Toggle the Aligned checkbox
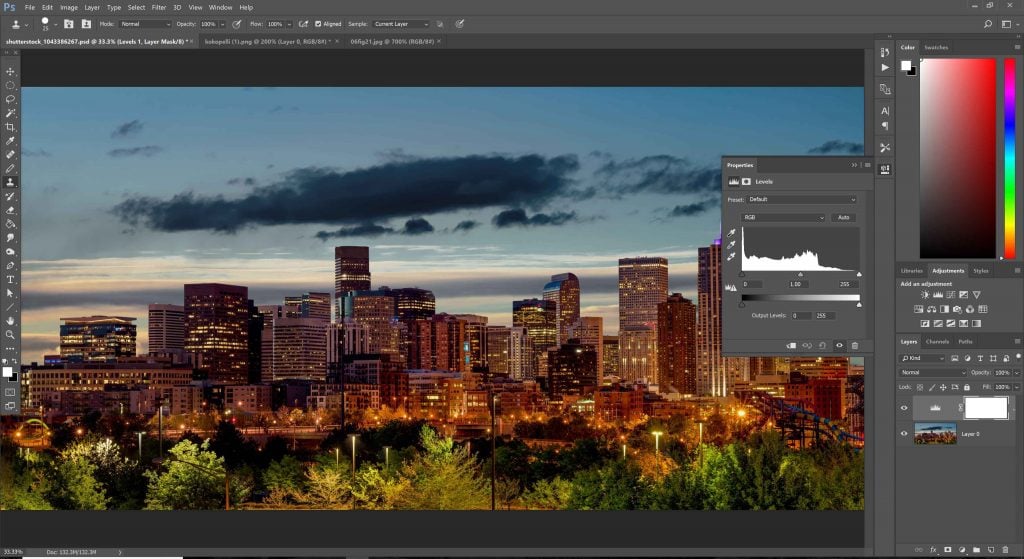This screenshot has height=559, width=1024. coord(318,23)
